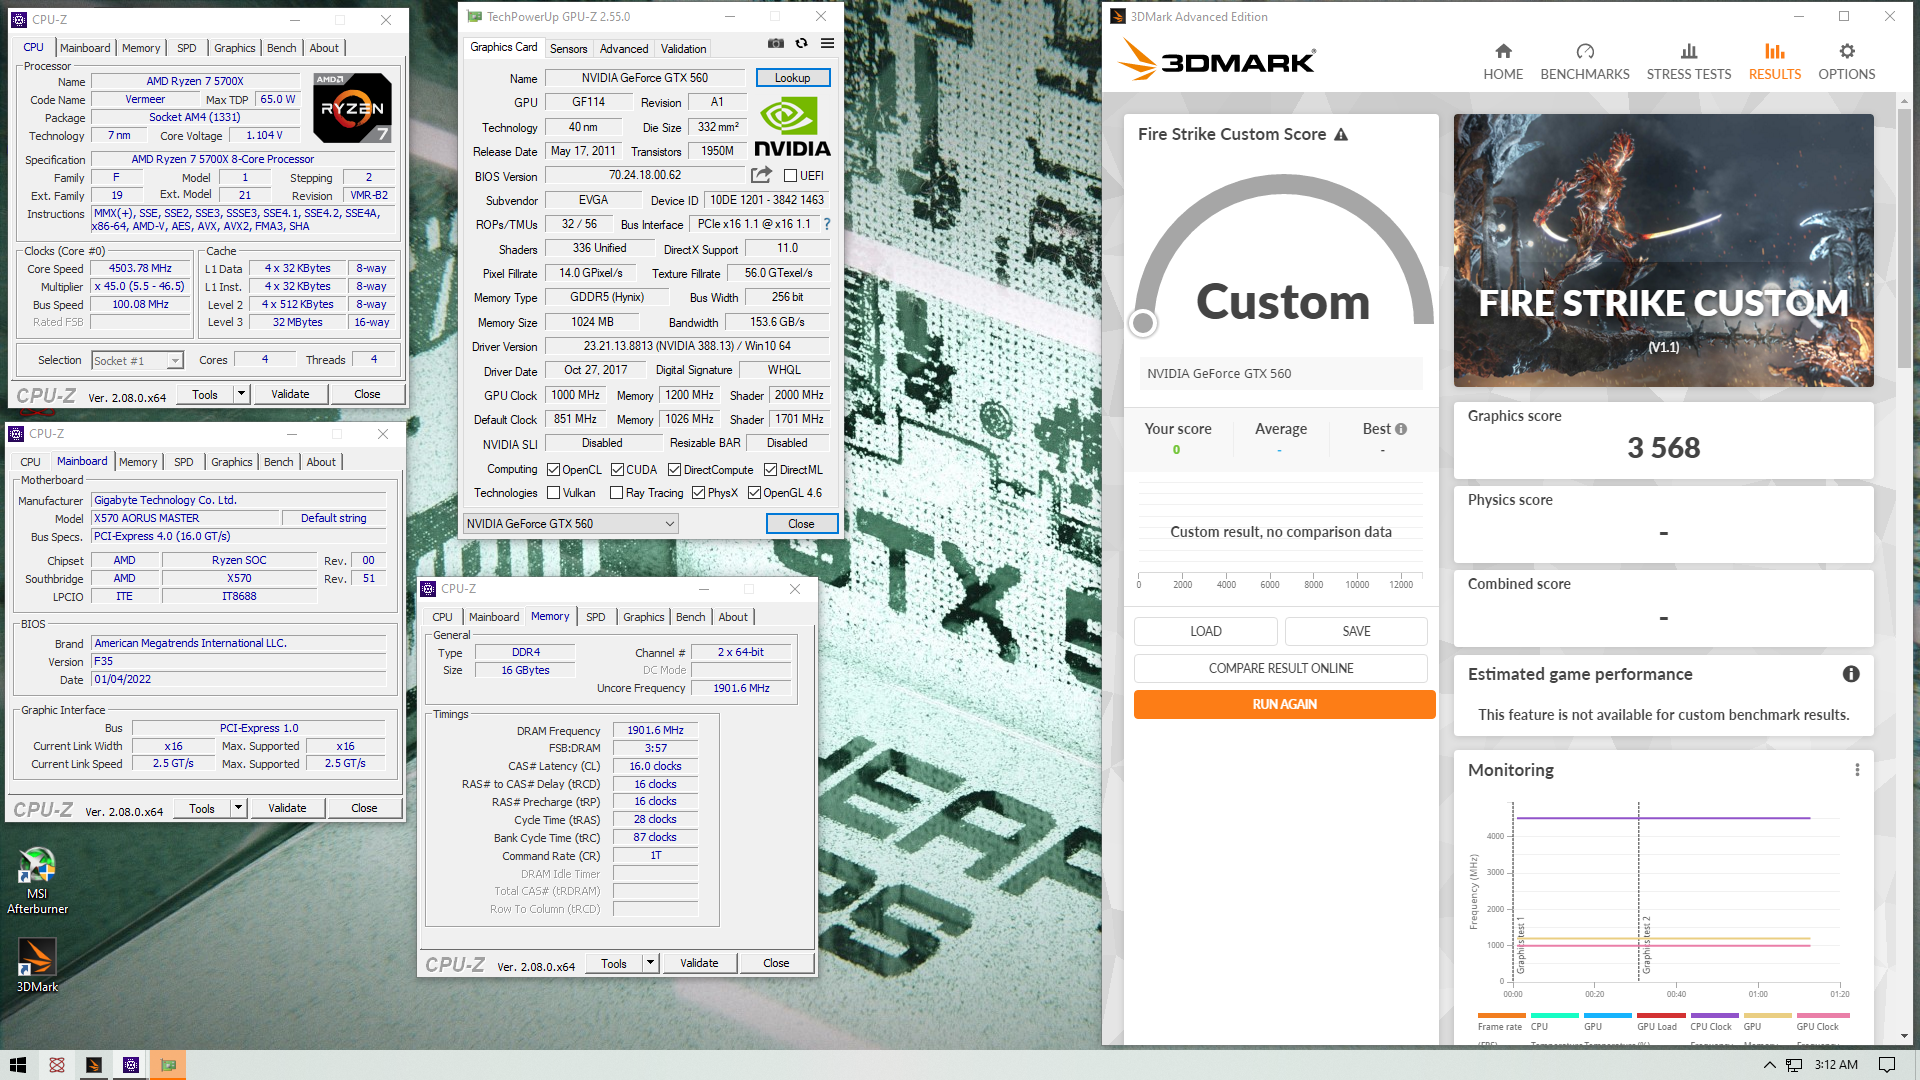Click the warning icon beside Fire Strike Custom Score

click(x=1341, y=134)
